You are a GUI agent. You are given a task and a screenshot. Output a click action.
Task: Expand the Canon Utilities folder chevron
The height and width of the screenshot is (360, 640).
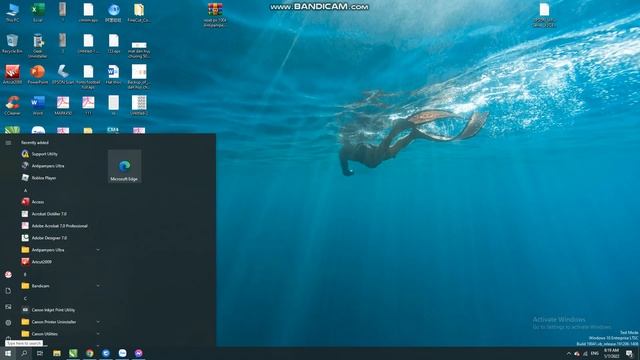98,334
